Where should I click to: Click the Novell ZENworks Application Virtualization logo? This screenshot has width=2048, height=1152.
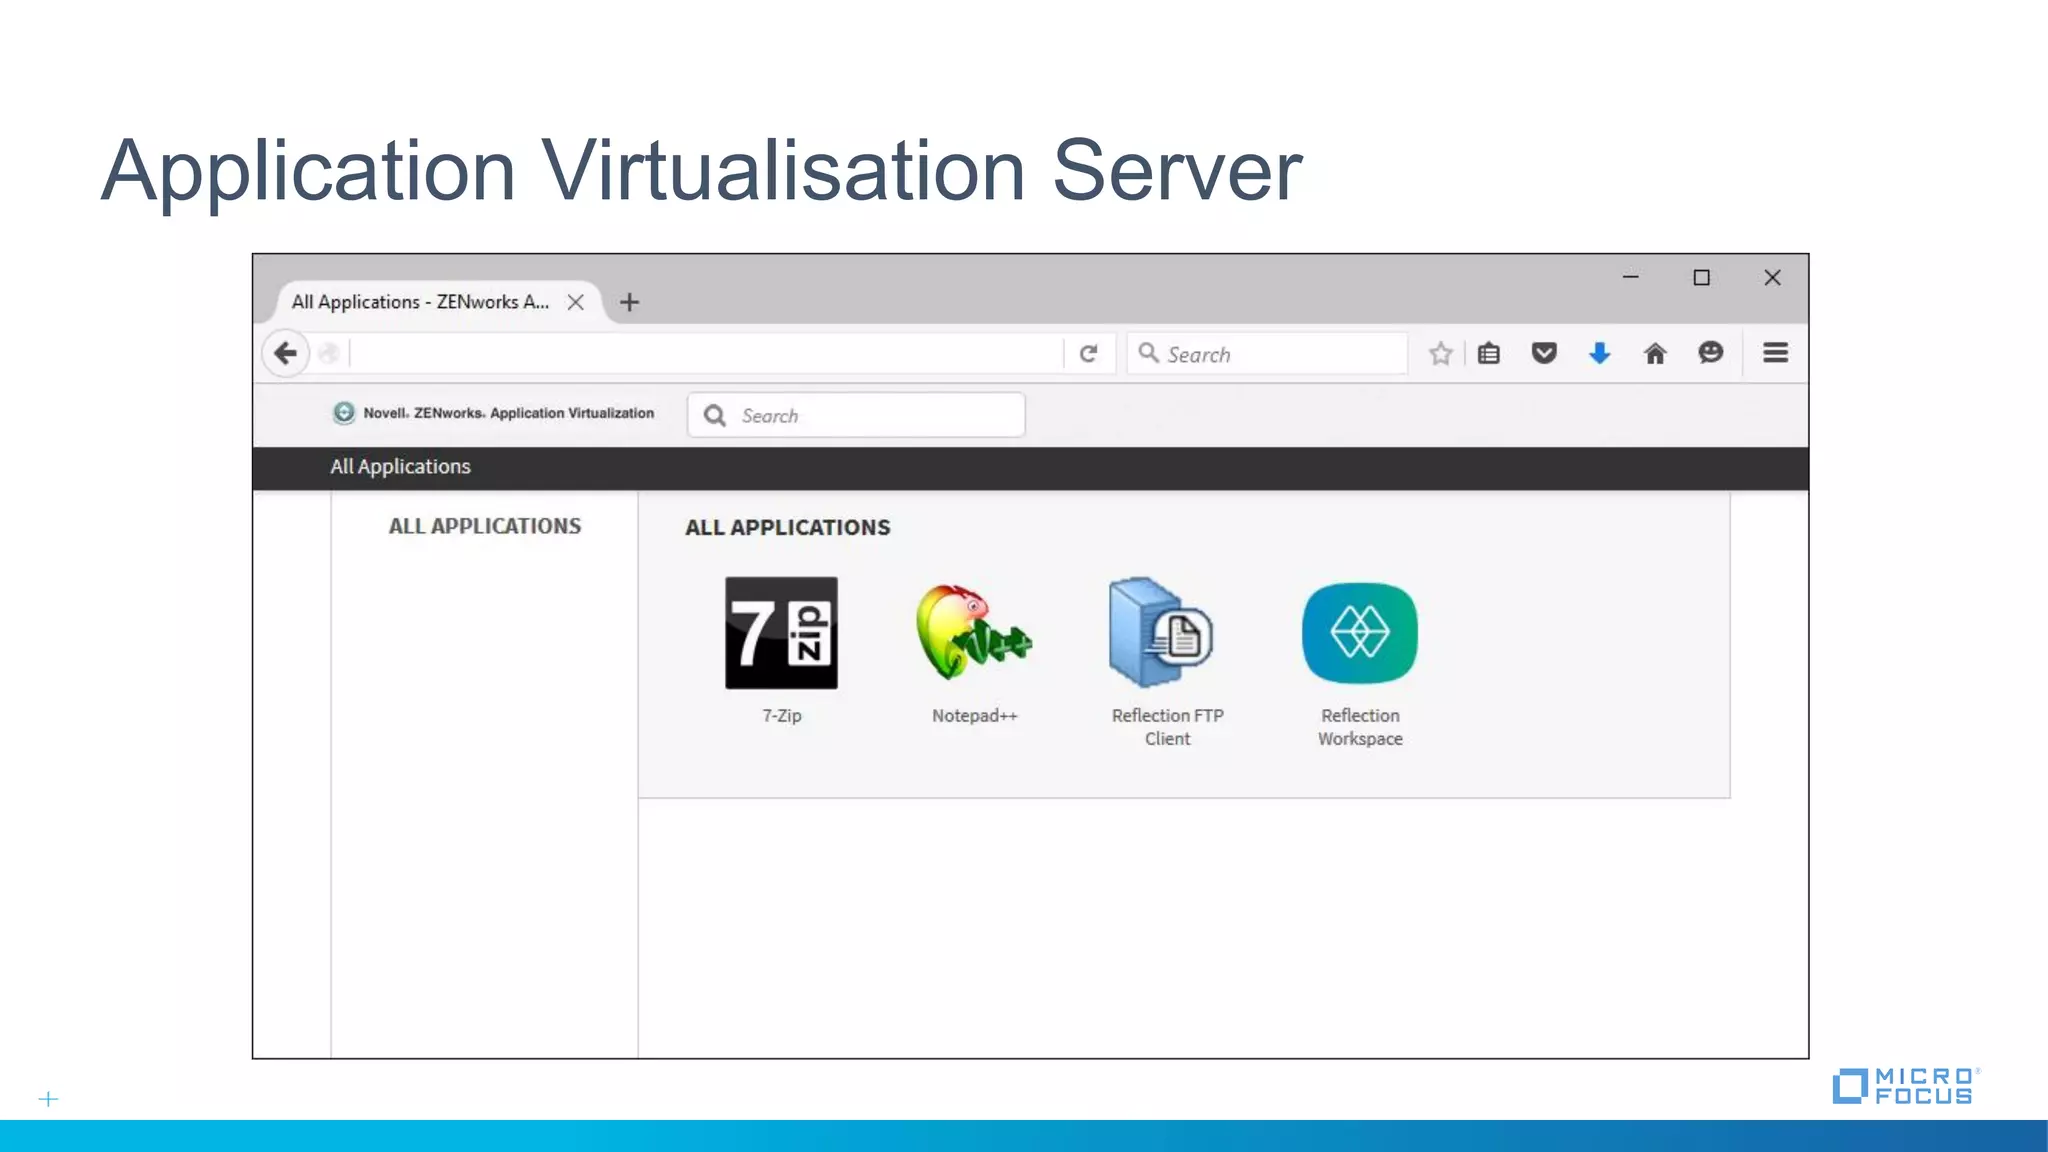point(493,413)
